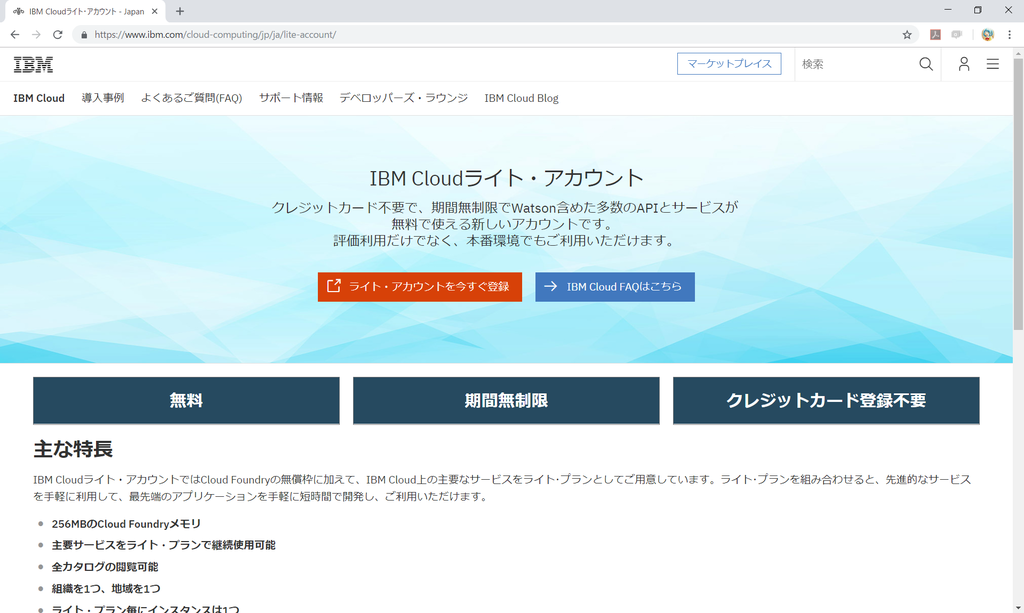Click the PDF extension icon
Image resolution: width=1024 pixels, height=613 pixels.
[x=935, y=35]
